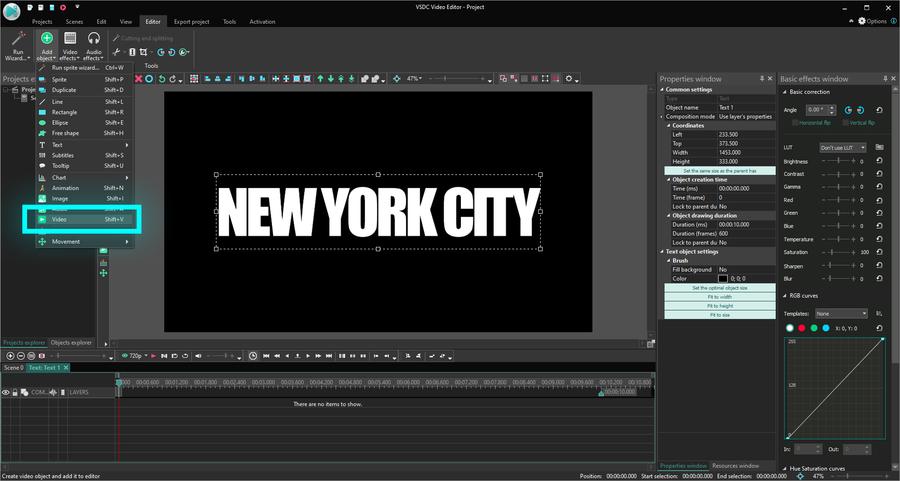900x481 pixels.
Task: Select the blue curve channel
Action: tap(826, 328)
